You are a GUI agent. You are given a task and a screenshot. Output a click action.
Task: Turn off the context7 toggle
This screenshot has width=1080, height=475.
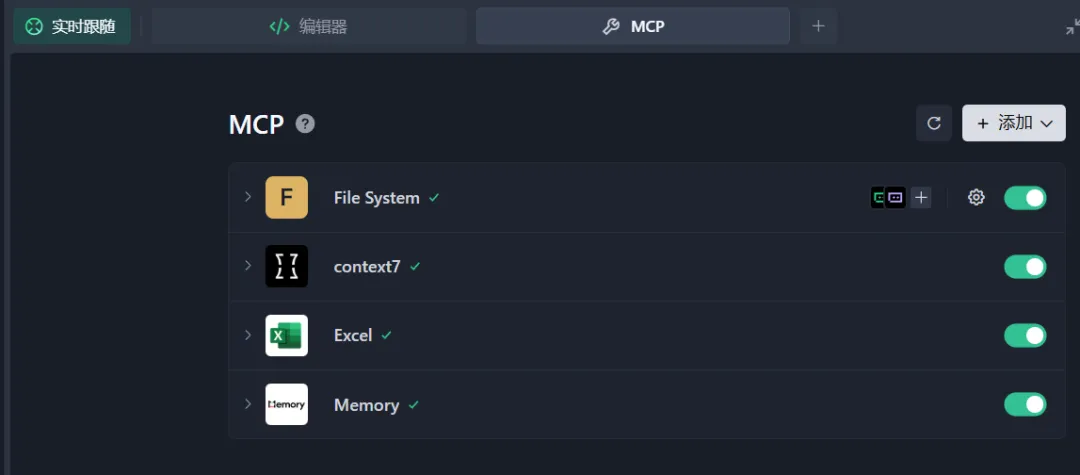point(1025,267)
